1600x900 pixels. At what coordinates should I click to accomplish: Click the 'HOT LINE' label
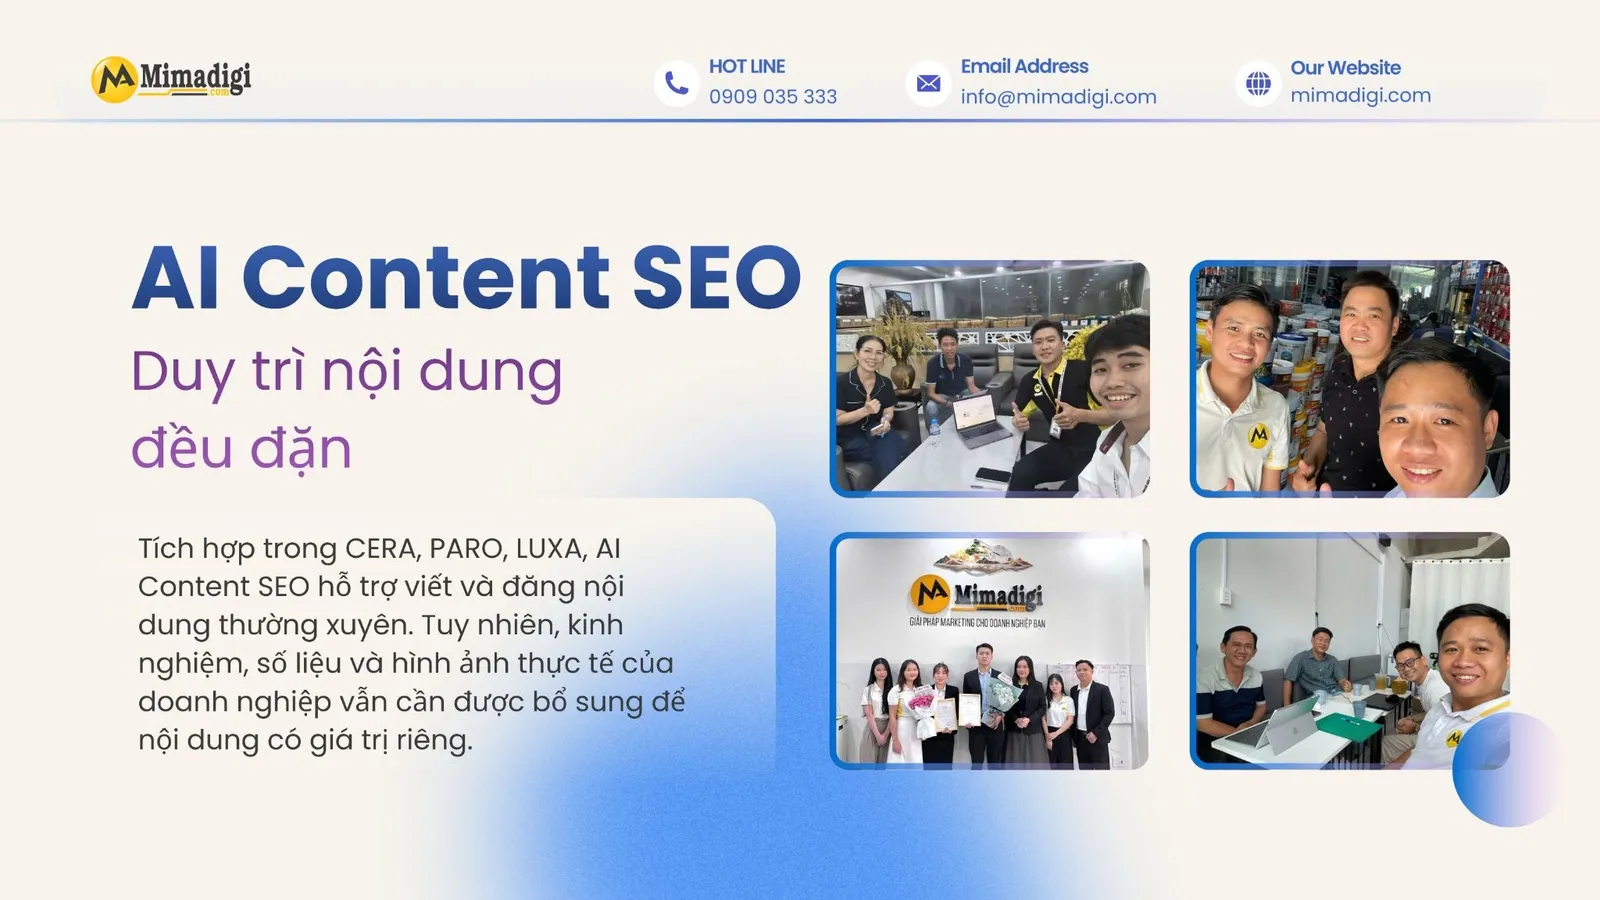click(747, 66)
